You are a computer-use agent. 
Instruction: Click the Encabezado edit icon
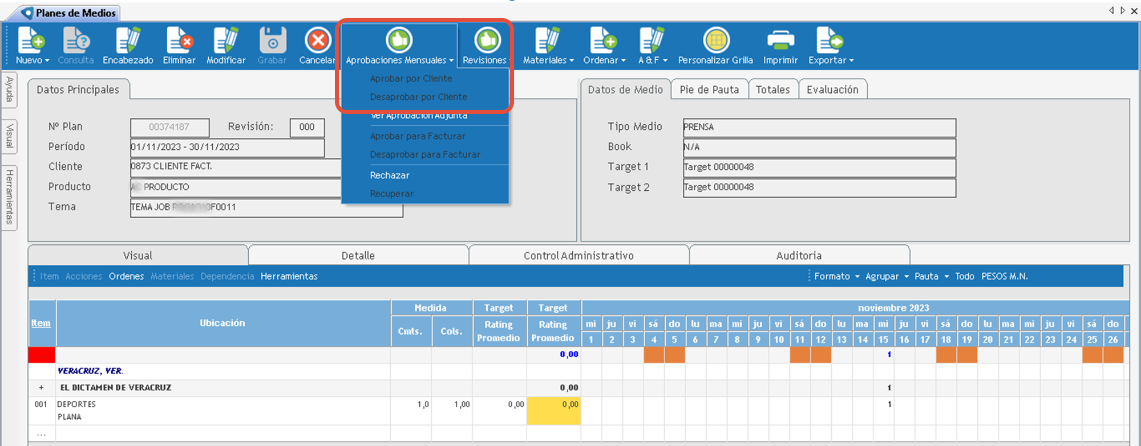[127, 39]
